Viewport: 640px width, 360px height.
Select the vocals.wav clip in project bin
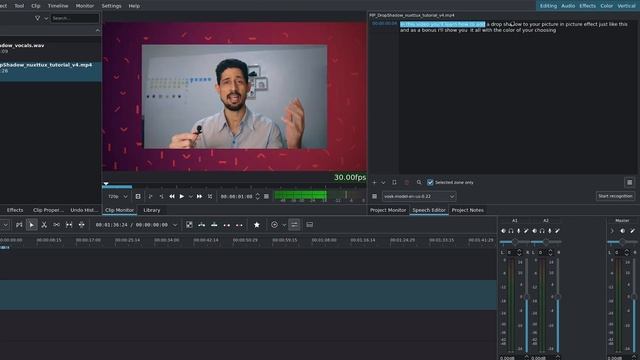[x=51, y=48]
